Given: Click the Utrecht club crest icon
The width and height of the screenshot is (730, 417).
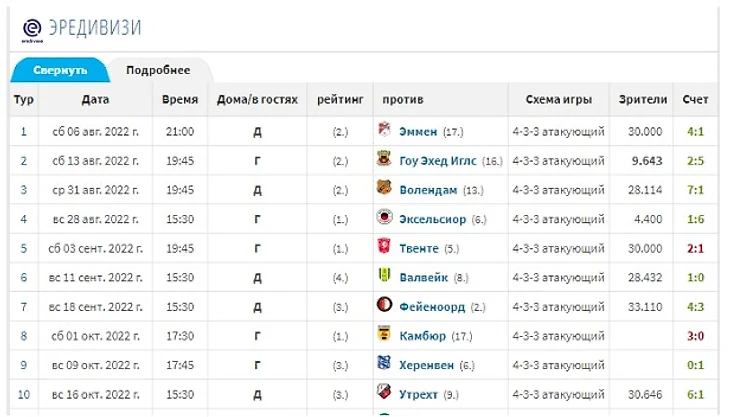Looking at the screenshot, I should click(384, 393).
